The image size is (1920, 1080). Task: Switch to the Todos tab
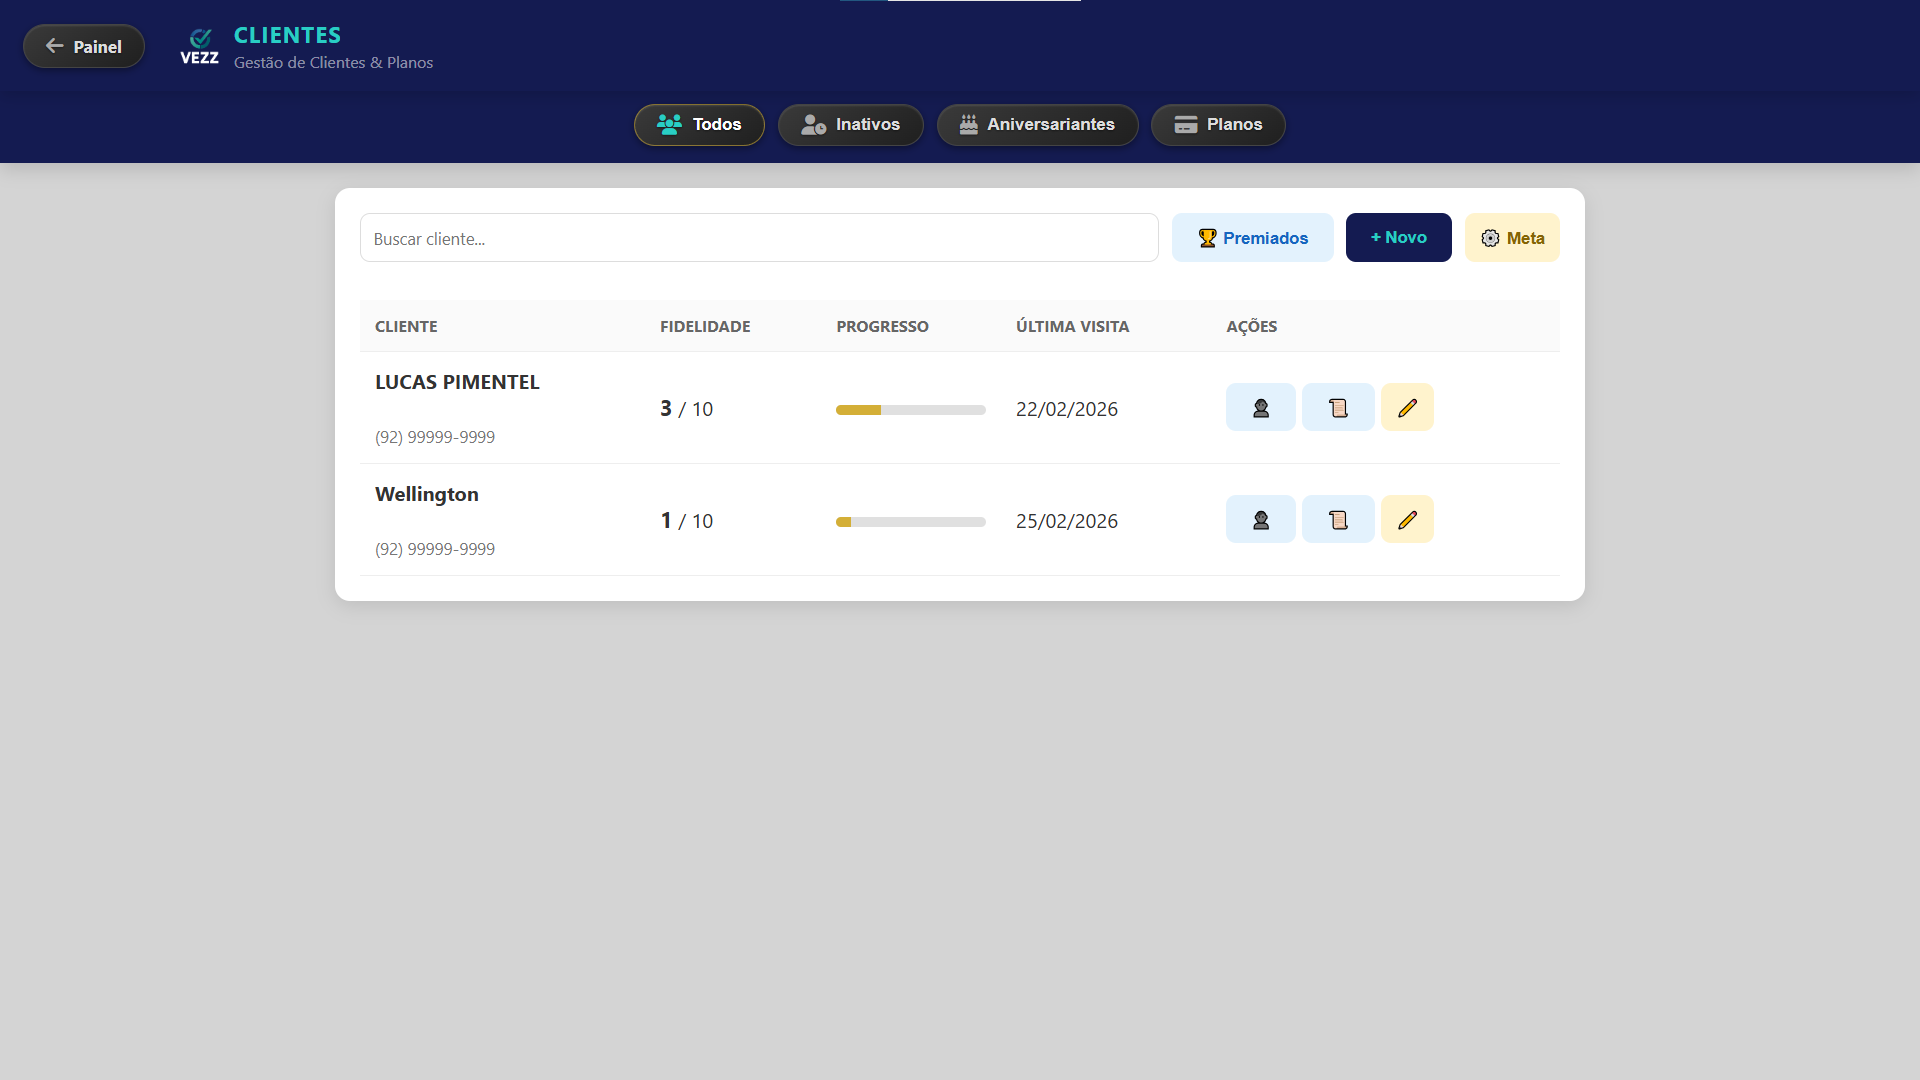(x=699, y=125)
